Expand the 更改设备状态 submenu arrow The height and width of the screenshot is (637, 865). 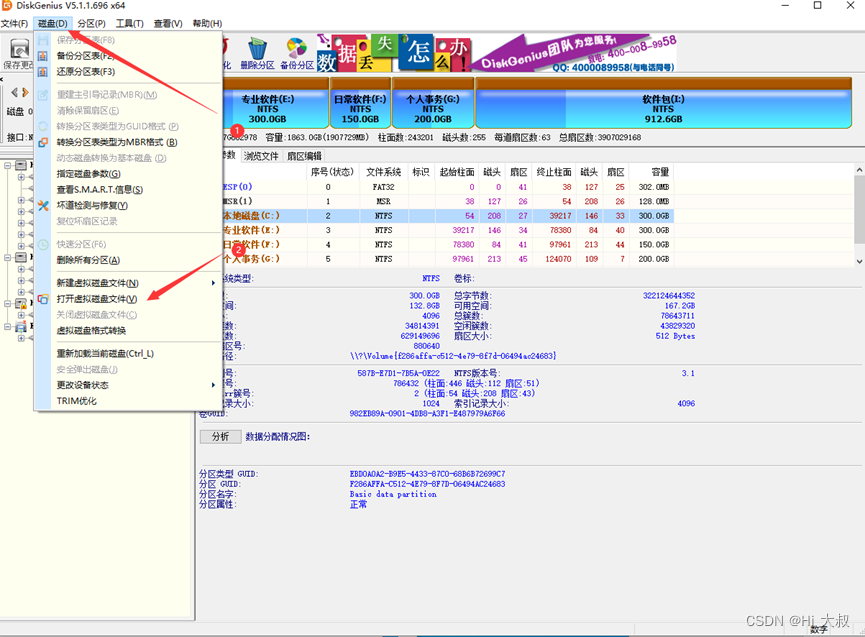(212, 384)
